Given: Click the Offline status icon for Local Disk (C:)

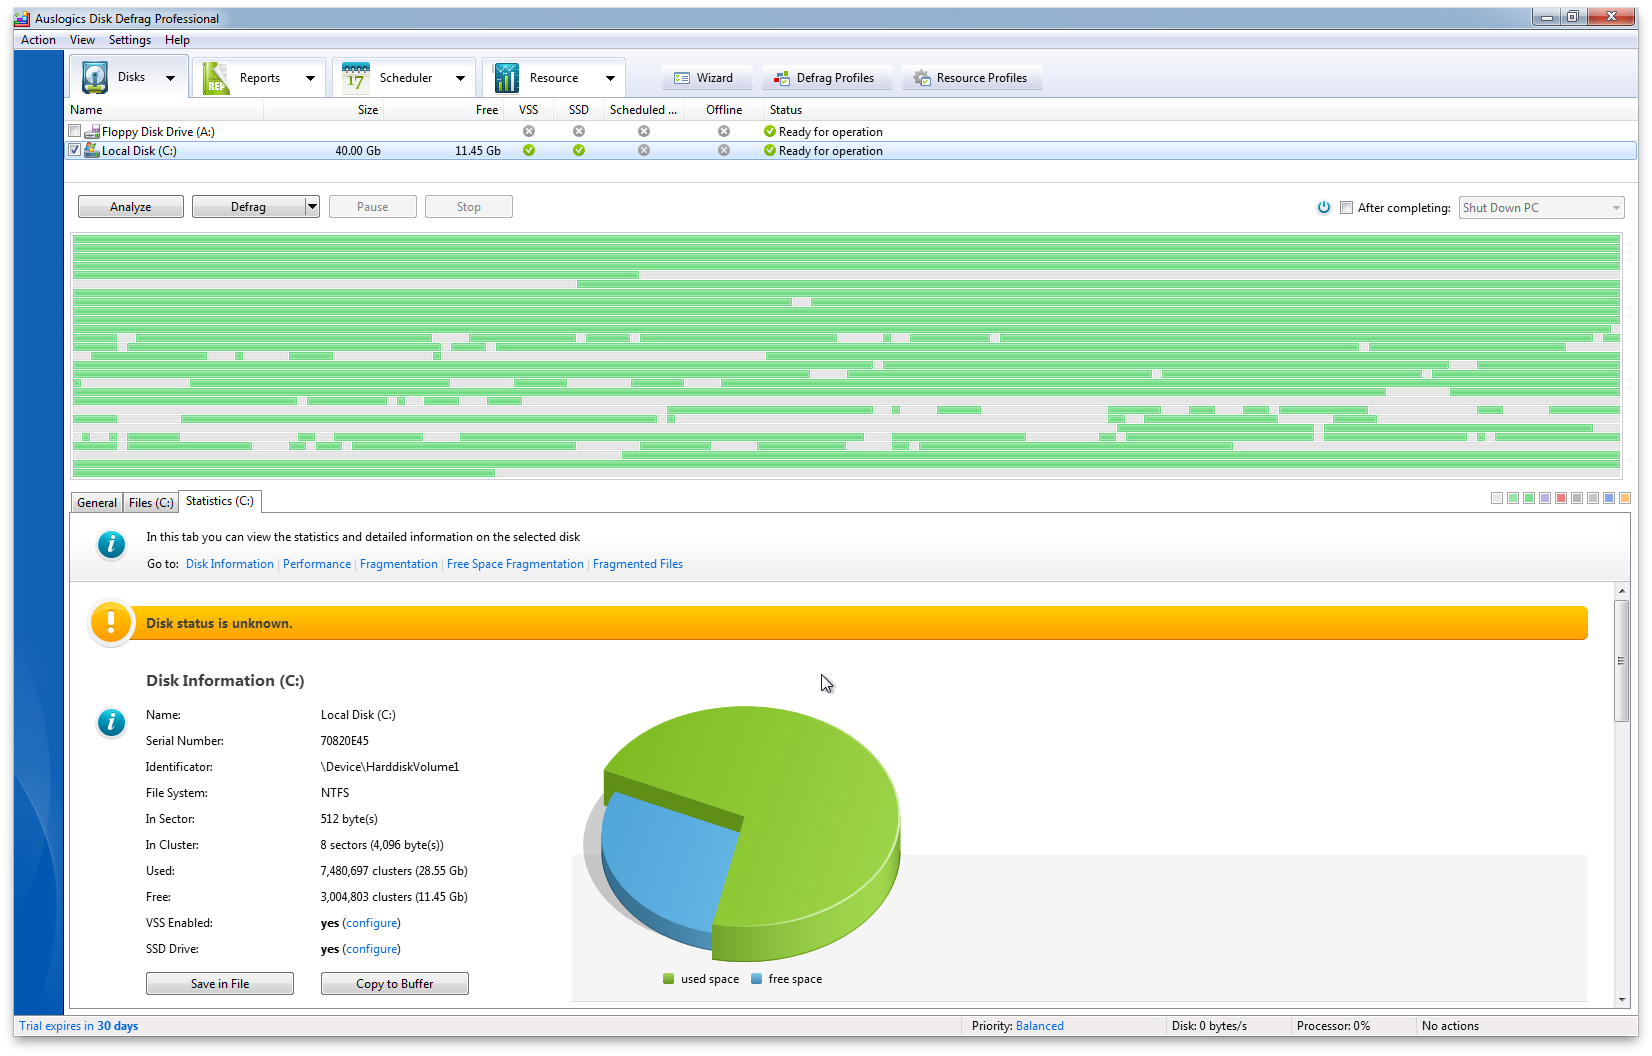Looking at the screenshot, I should [x=724, y=150].
